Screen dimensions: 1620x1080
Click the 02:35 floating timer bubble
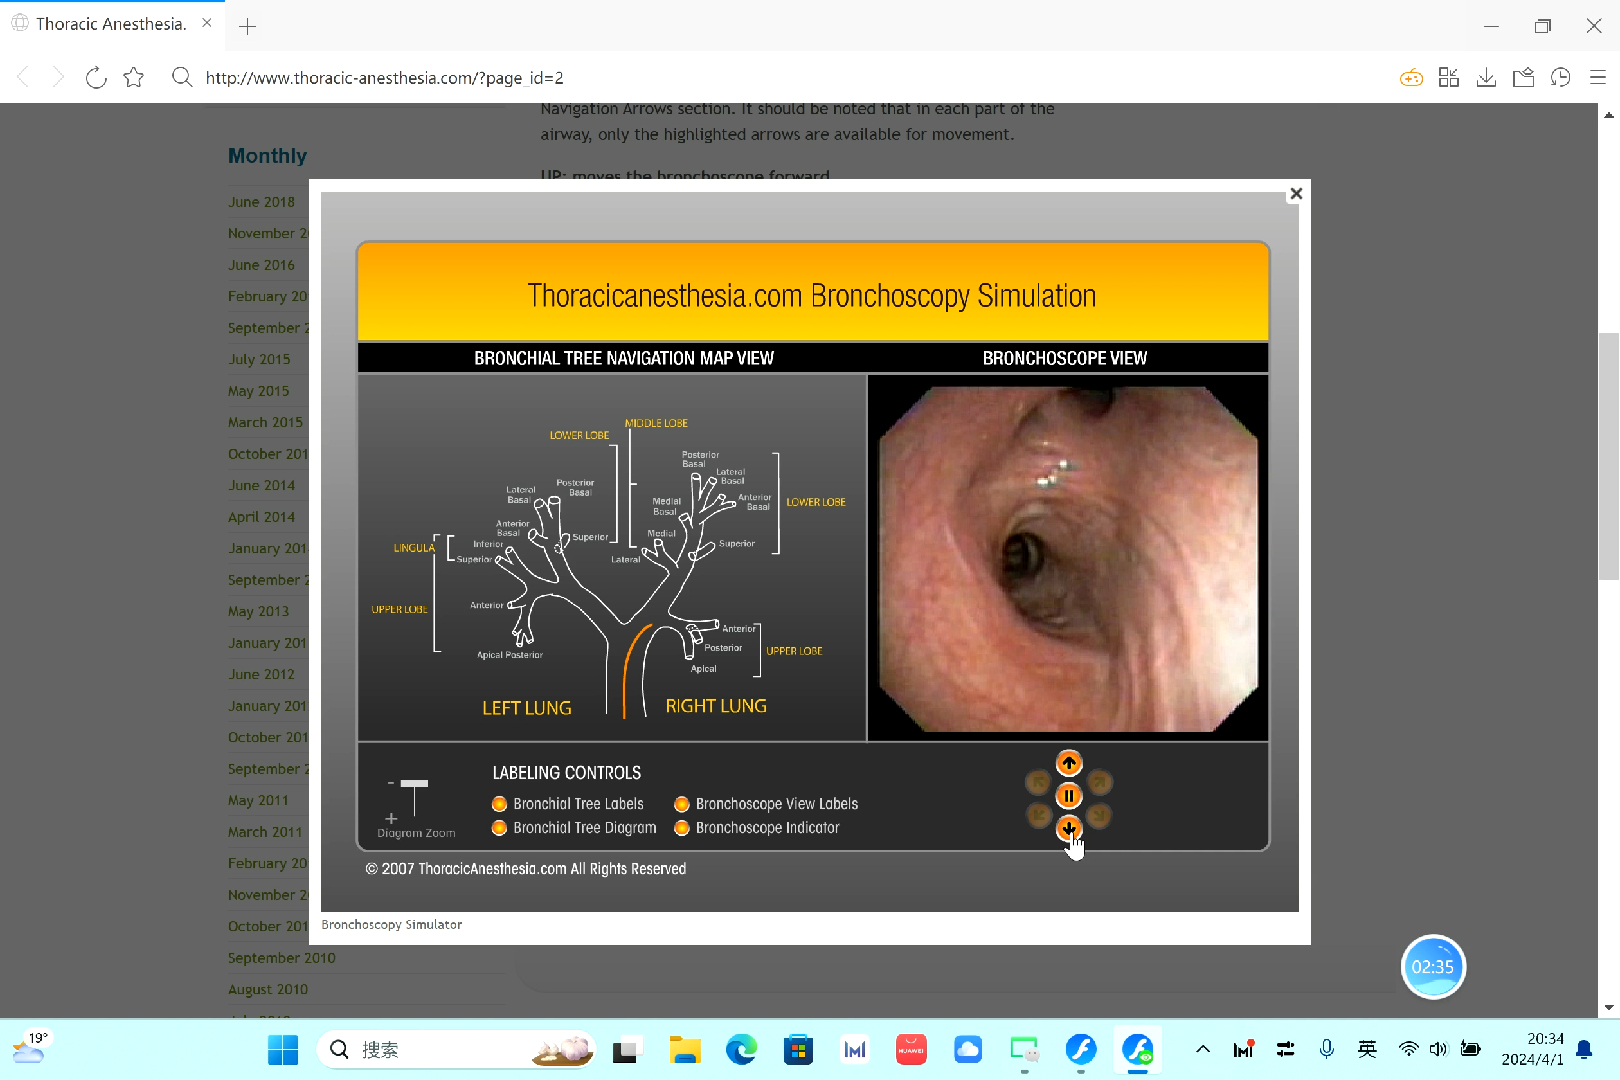(x=1433, y=967)
